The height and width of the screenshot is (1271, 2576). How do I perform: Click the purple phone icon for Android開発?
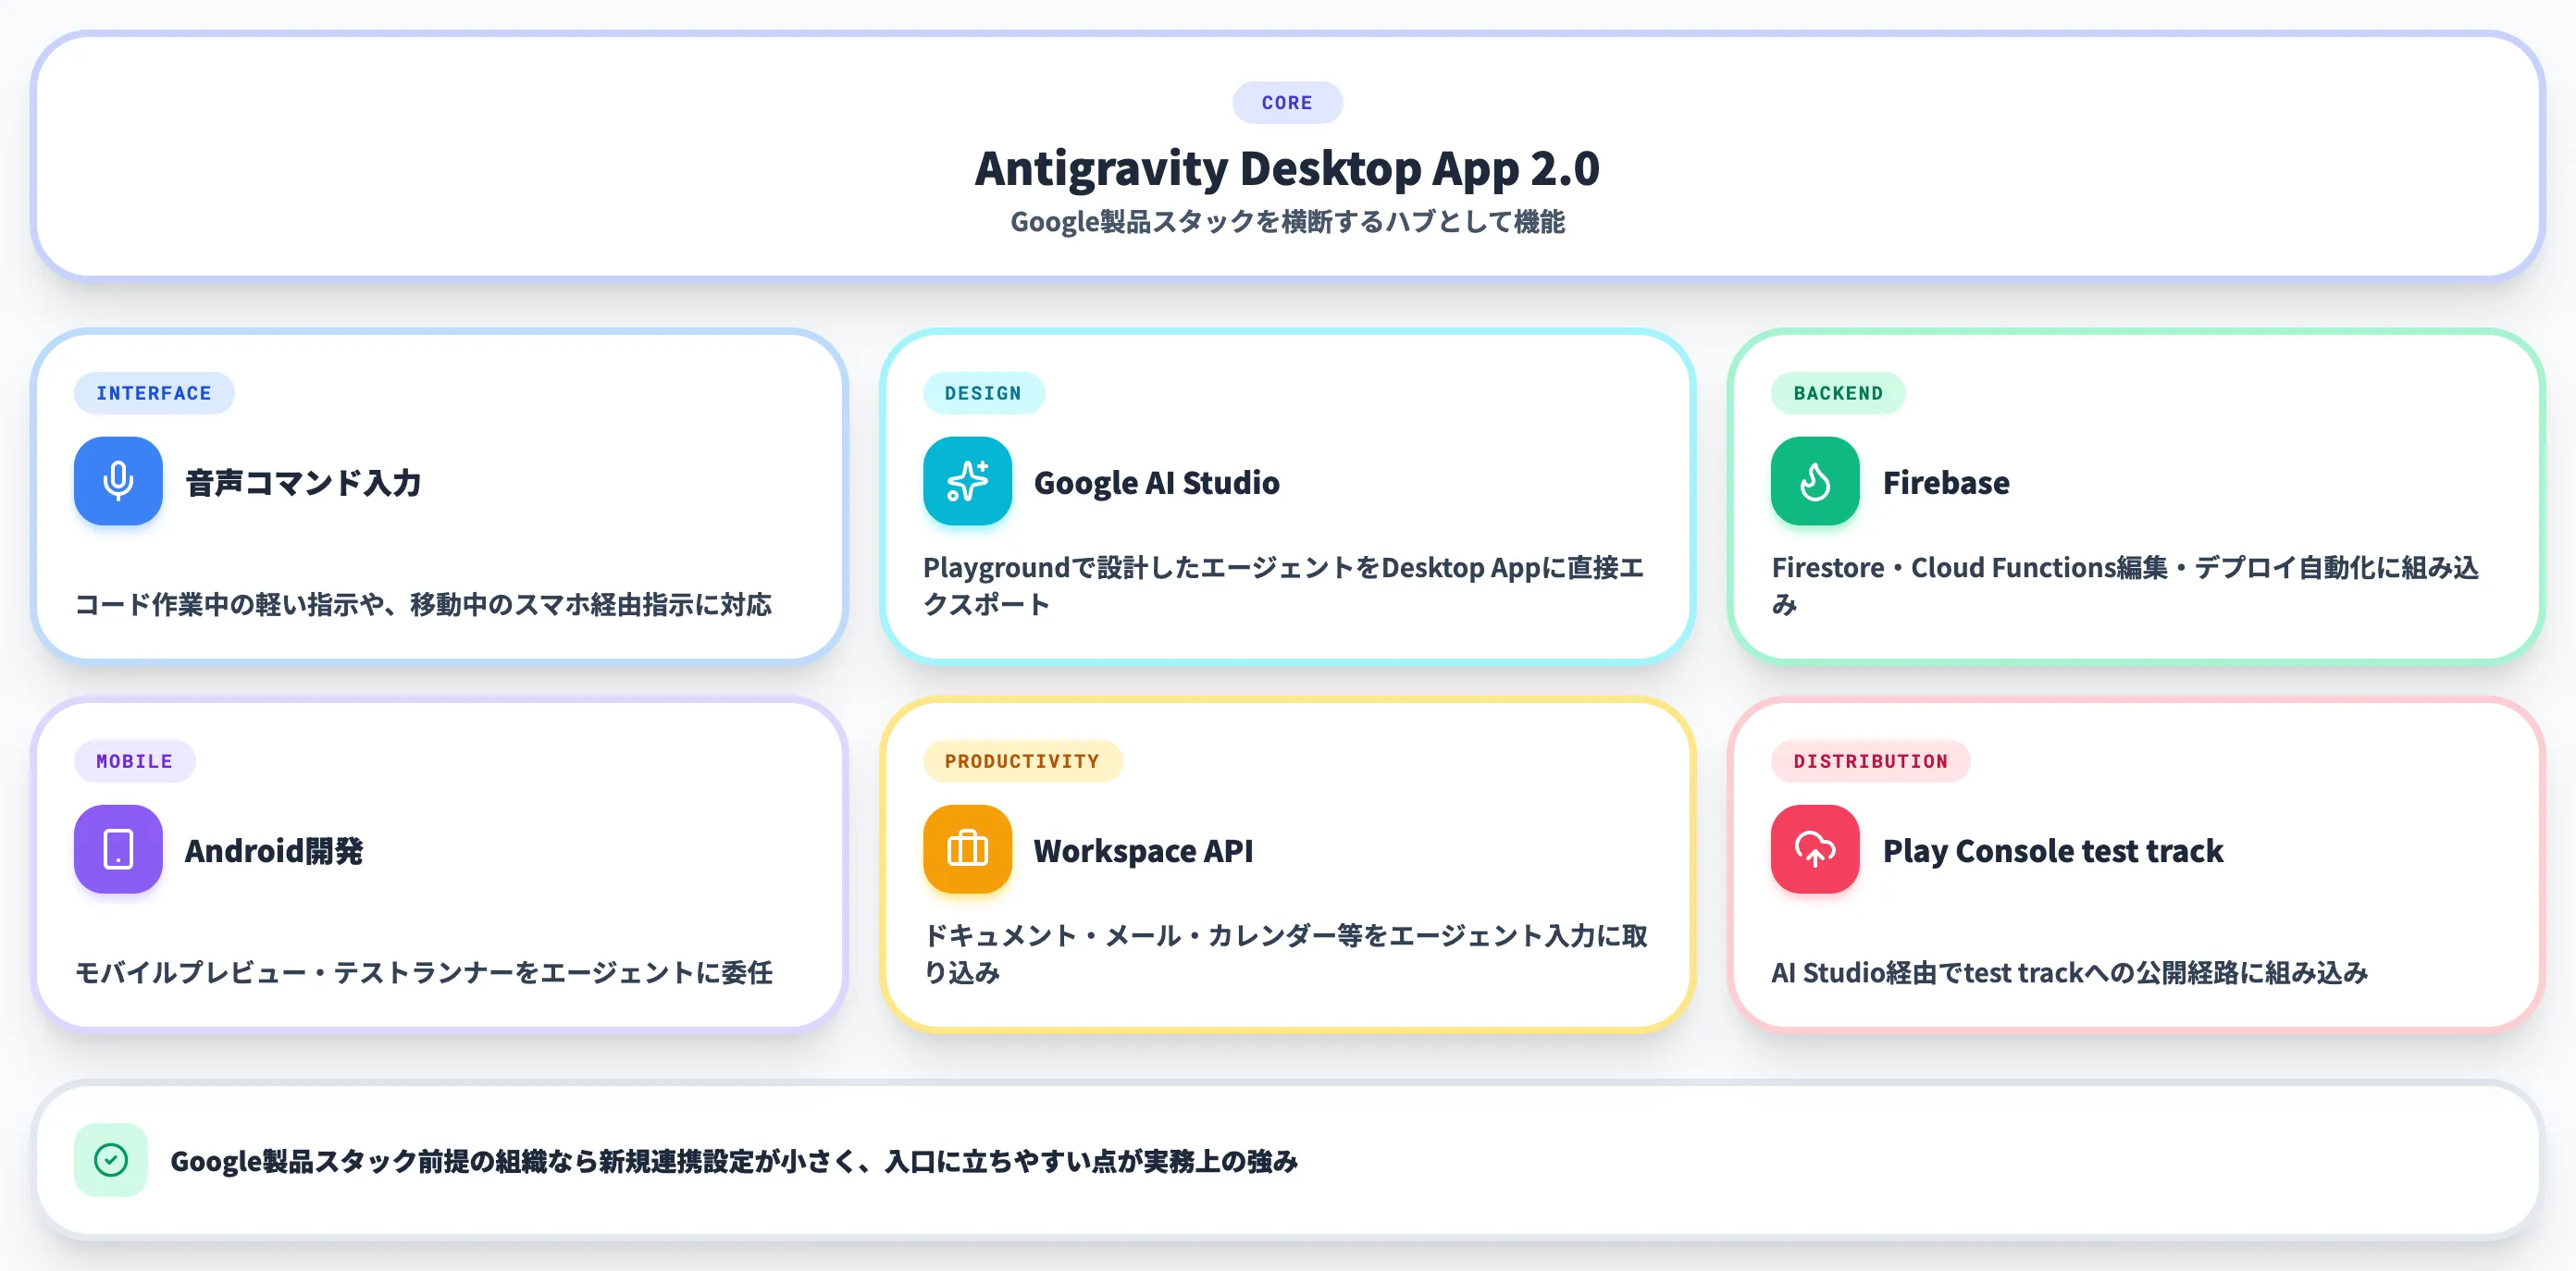(x=118, y=849)
